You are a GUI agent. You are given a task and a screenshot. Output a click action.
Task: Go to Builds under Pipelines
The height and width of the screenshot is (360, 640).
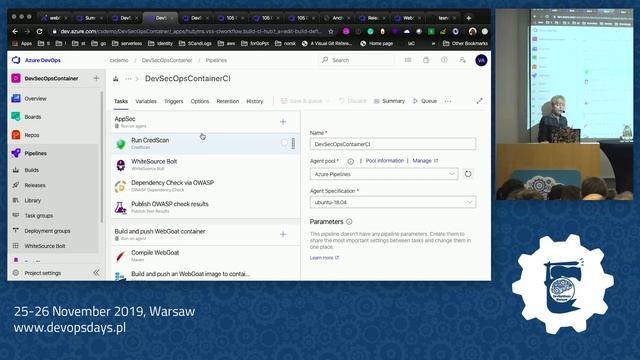31,170
